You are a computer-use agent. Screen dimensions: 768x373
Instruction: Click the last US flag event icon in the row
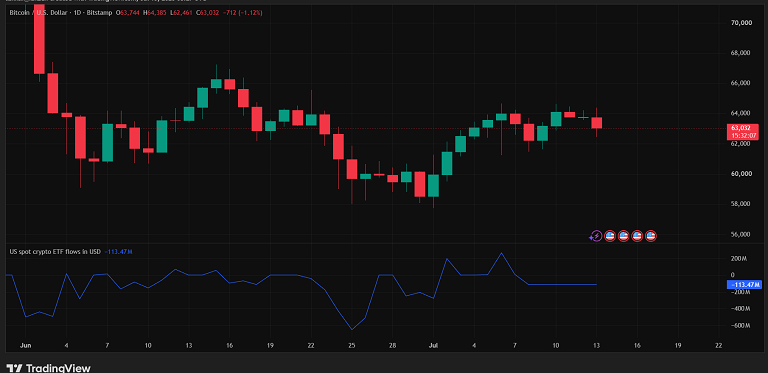click(650, 236)
